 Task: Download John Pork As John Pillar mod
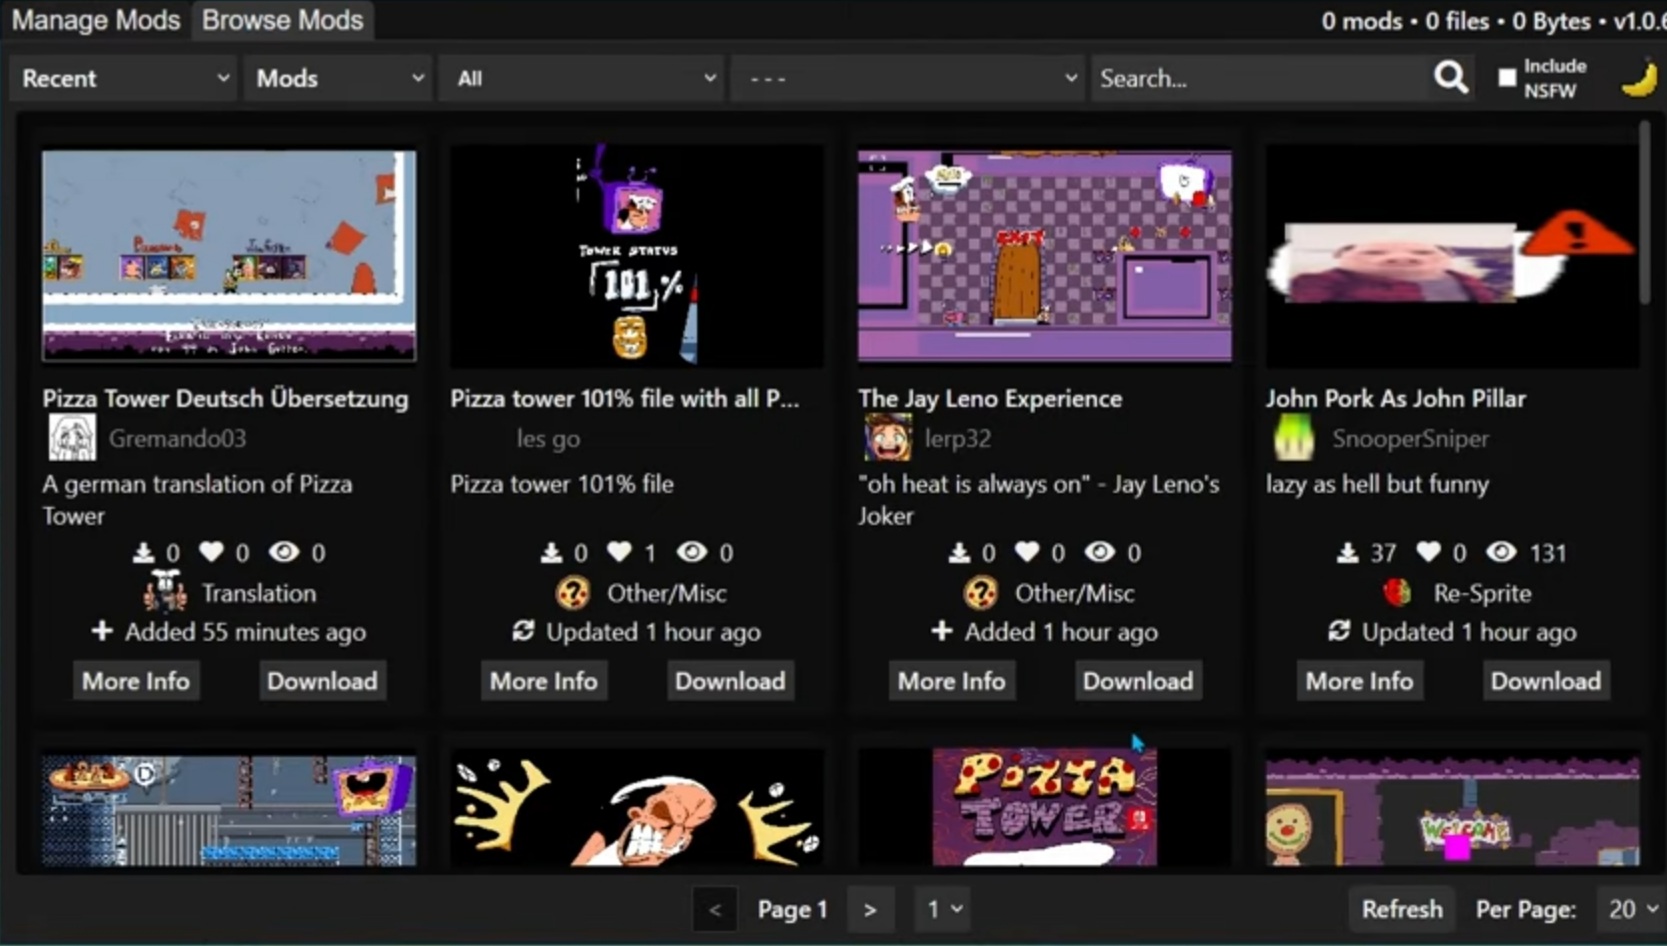tap(1546, 681)
